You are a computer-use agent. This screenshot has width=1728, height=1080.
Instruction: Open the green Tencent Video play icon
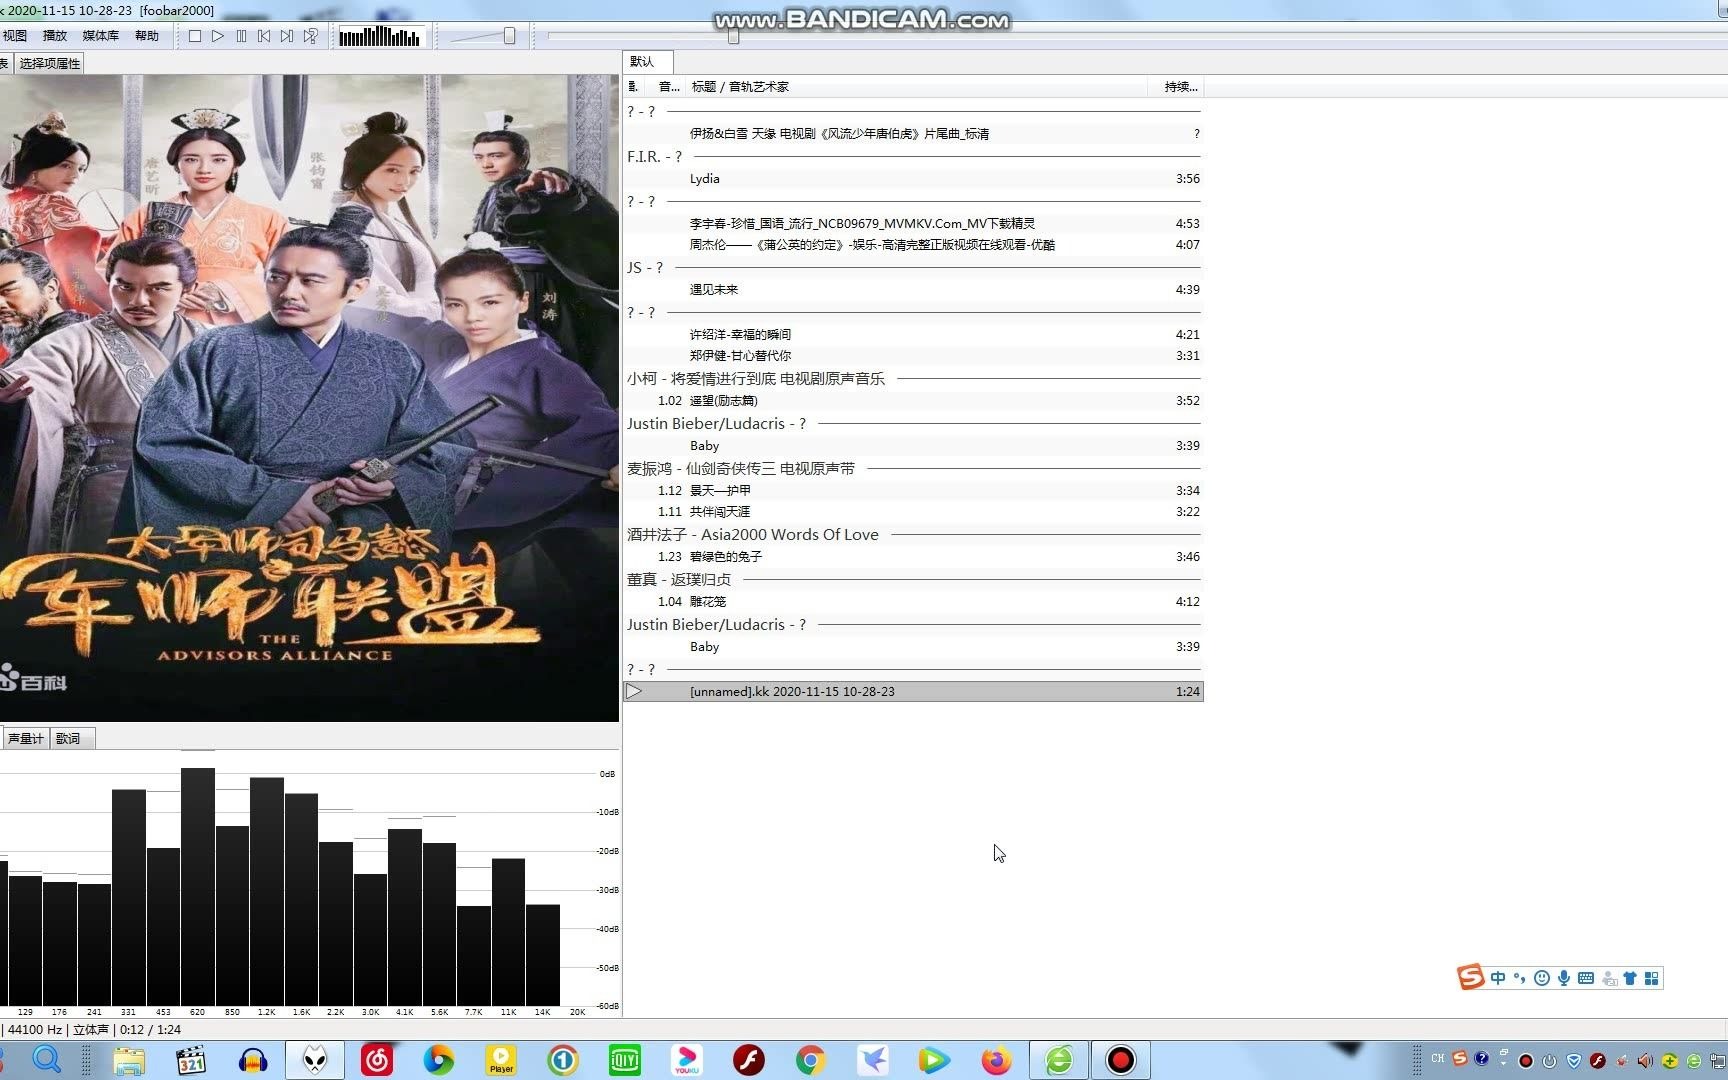pyautogui.click(x=934, y=1060)
